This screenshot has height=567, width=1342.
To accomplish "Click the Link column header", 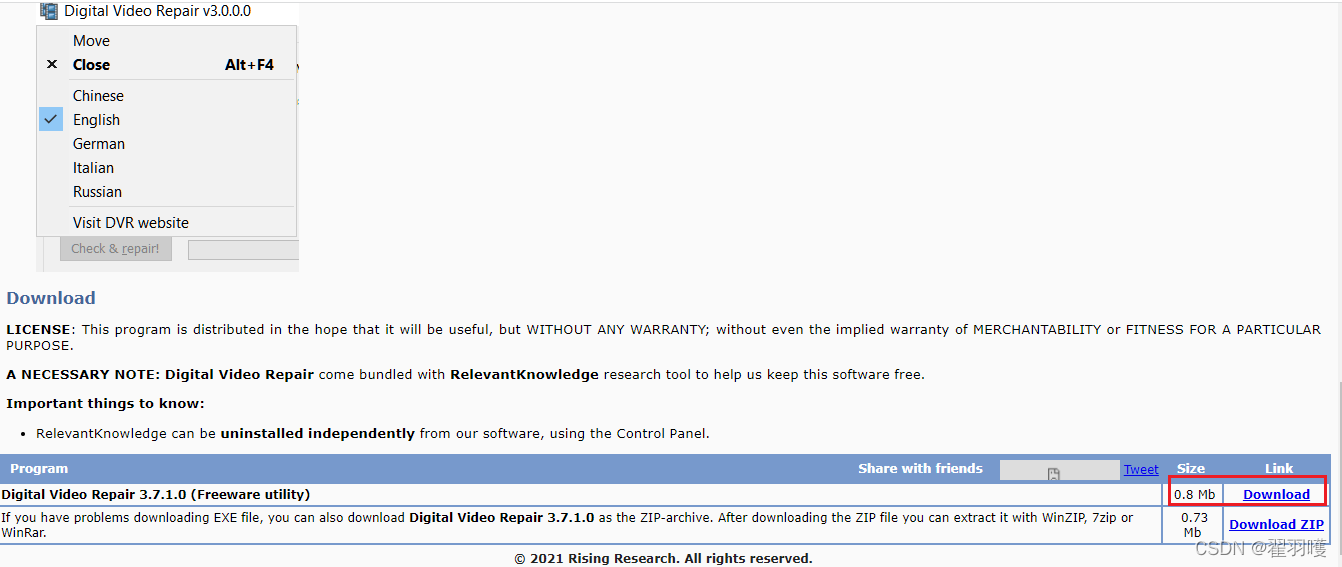I will 1279,468.
